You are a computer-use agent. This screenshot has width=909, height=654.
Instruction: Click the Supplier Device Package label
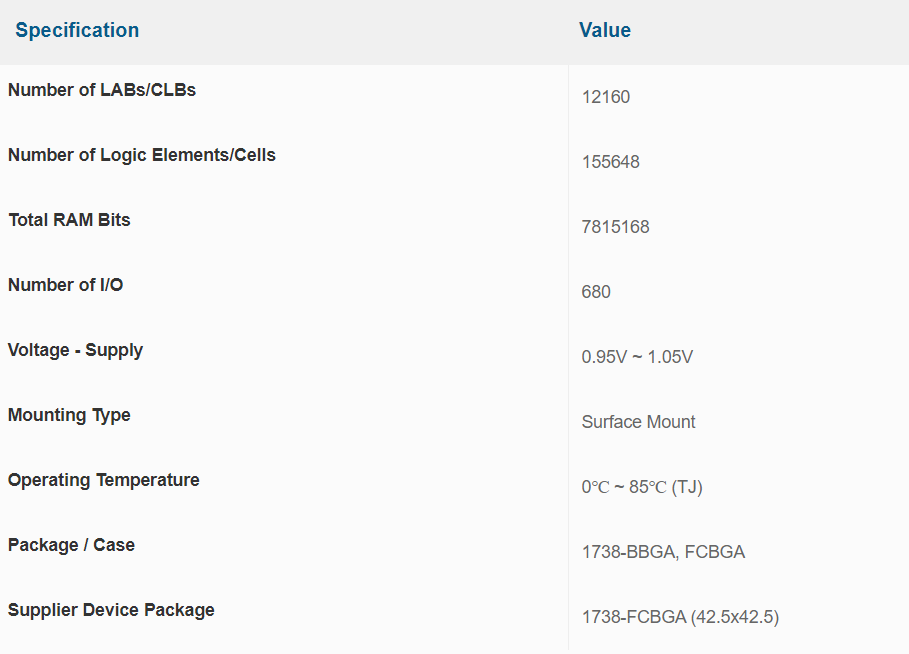click(111, 610)
